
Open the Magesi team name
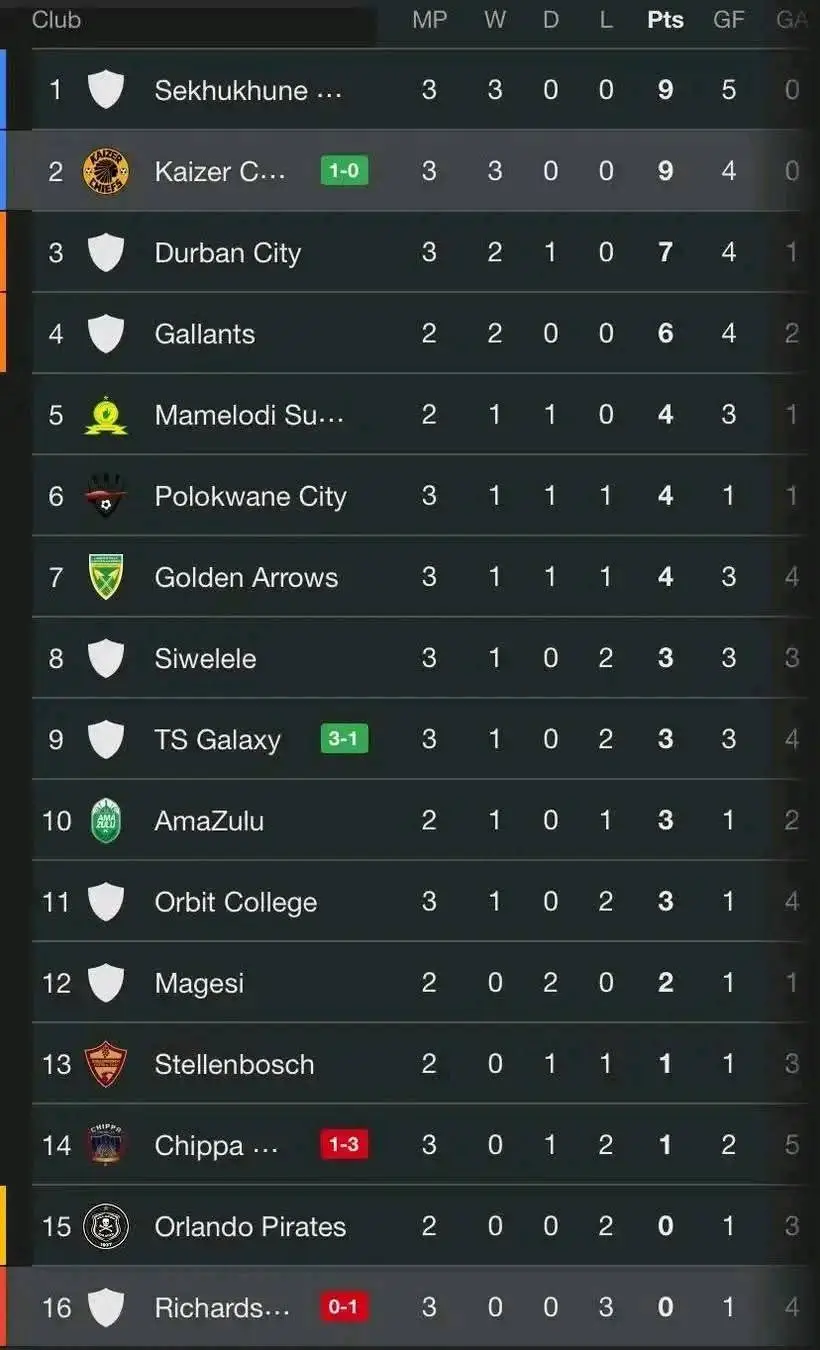199,984
